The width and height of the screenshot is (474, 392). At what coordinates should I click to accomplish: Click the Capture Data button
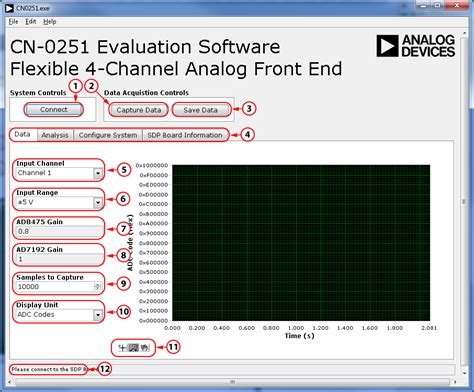[x=138, y=110]
